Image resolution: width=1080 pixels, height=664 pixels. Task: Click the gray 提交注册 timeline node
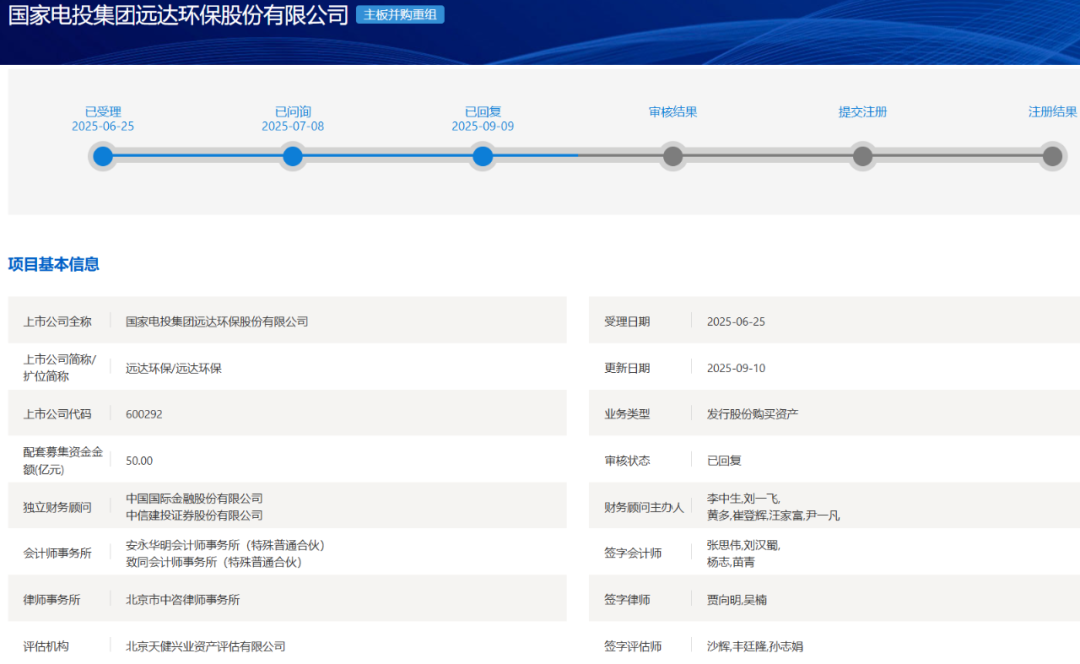[862, 156]
